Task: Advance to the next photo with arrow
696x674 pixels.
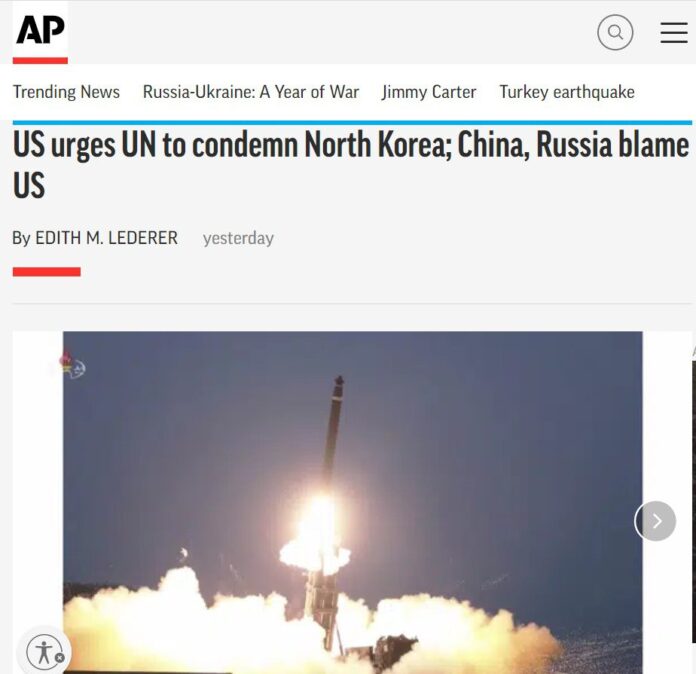Action: (655, 521)
